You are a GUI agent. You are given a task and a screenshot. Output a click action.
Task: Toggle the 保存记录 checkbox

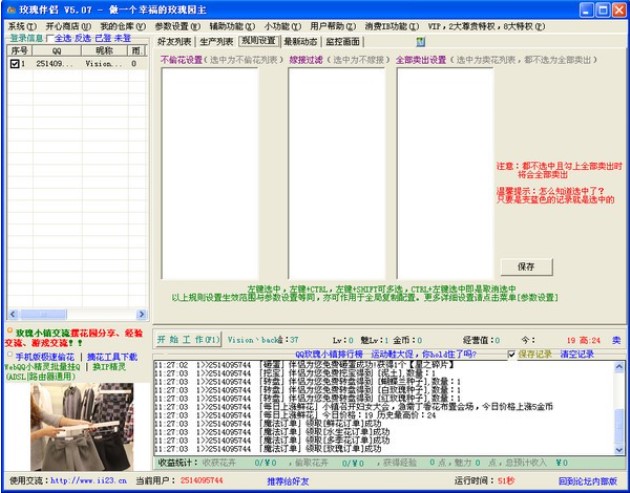click(x=512, y=354)
